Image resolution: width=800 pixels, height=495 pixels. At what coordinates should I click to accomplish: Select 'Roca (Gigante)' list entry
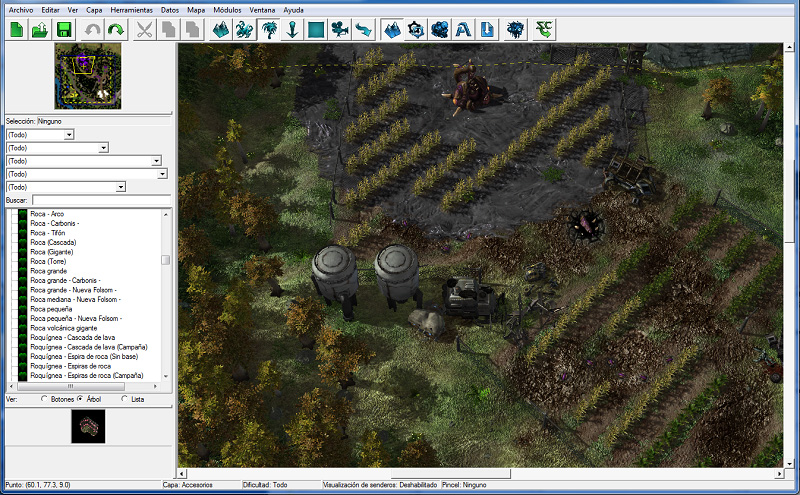click(x=52, y=252)
